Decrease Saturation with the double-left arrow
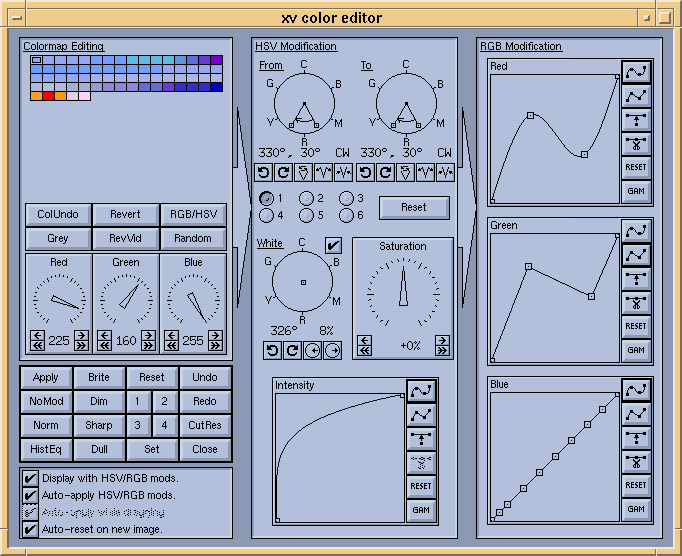 pyautogui.click(x=365, y=351)
